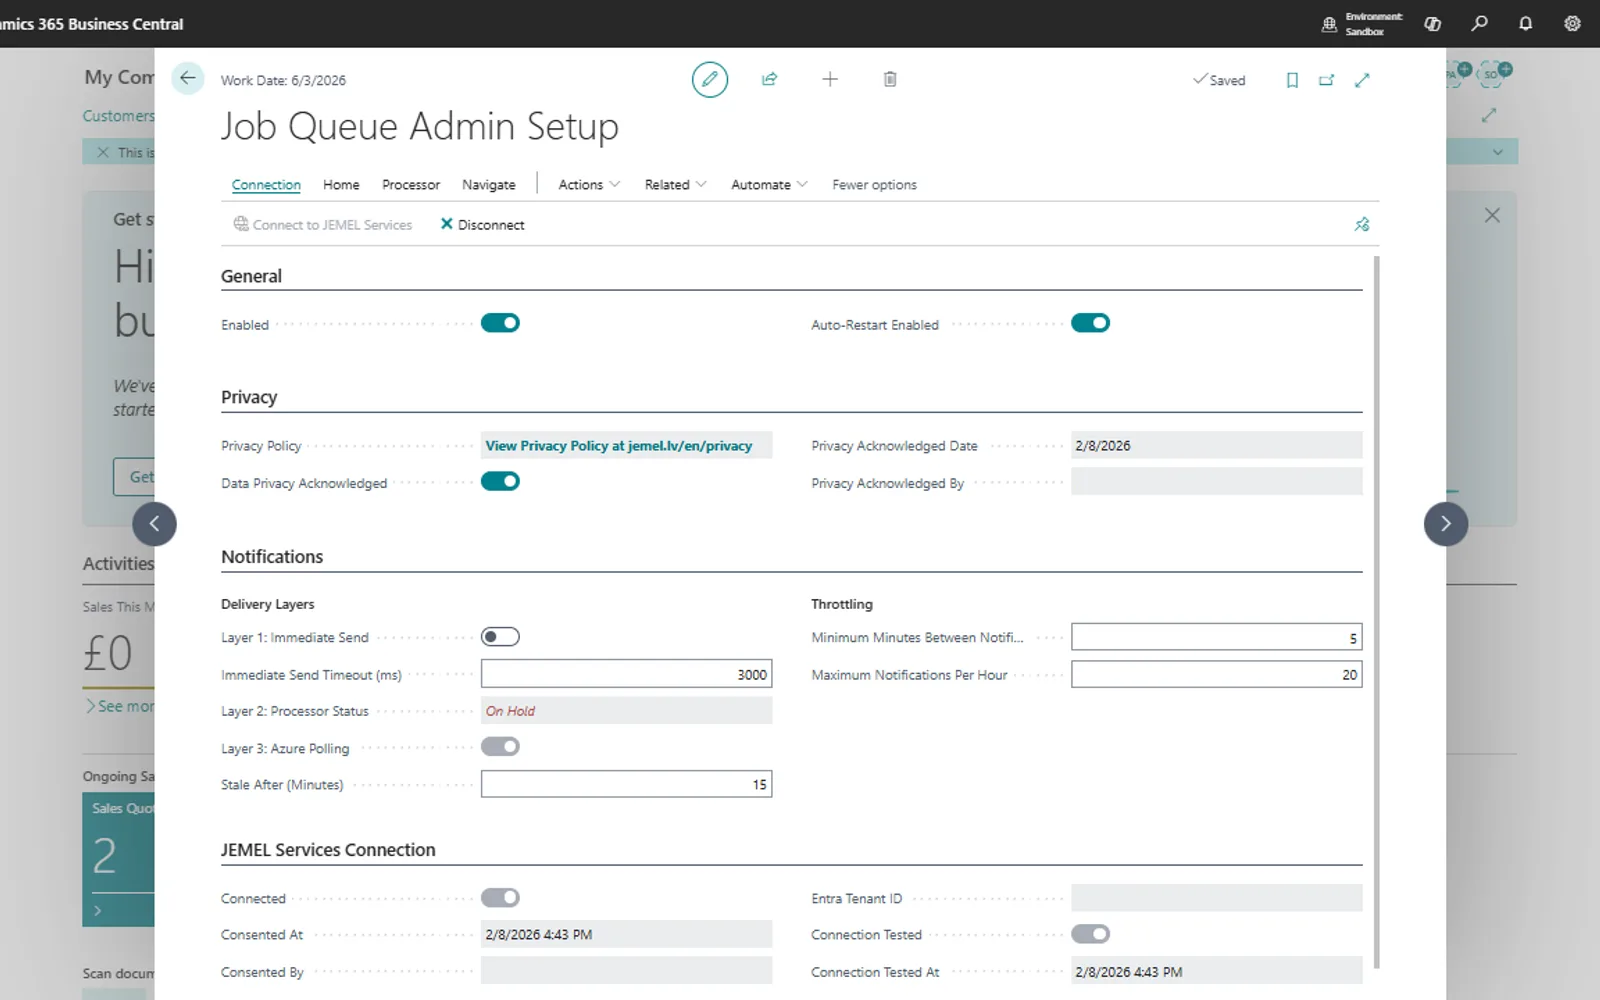This screenshot has width=1600, height=1000.
Task: Click Connect to JEMEL Services
Action: click(x=323, y=225)
